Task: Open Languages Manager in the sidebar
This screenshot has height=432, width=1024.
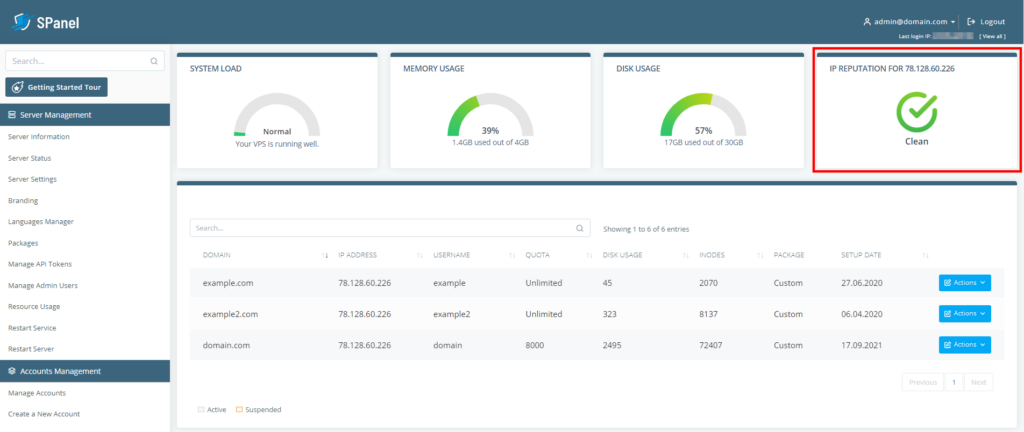Action: click(x=40, y=221)
